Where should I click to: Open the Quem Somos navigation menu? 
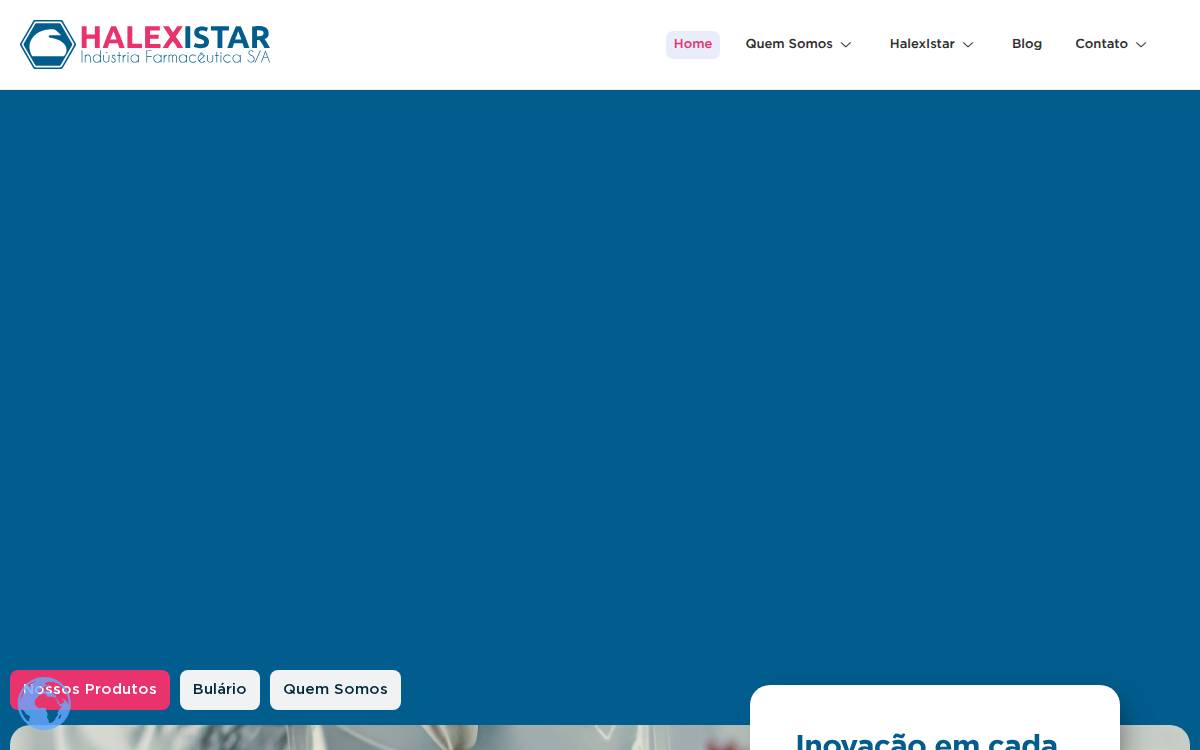click(789, 44)
